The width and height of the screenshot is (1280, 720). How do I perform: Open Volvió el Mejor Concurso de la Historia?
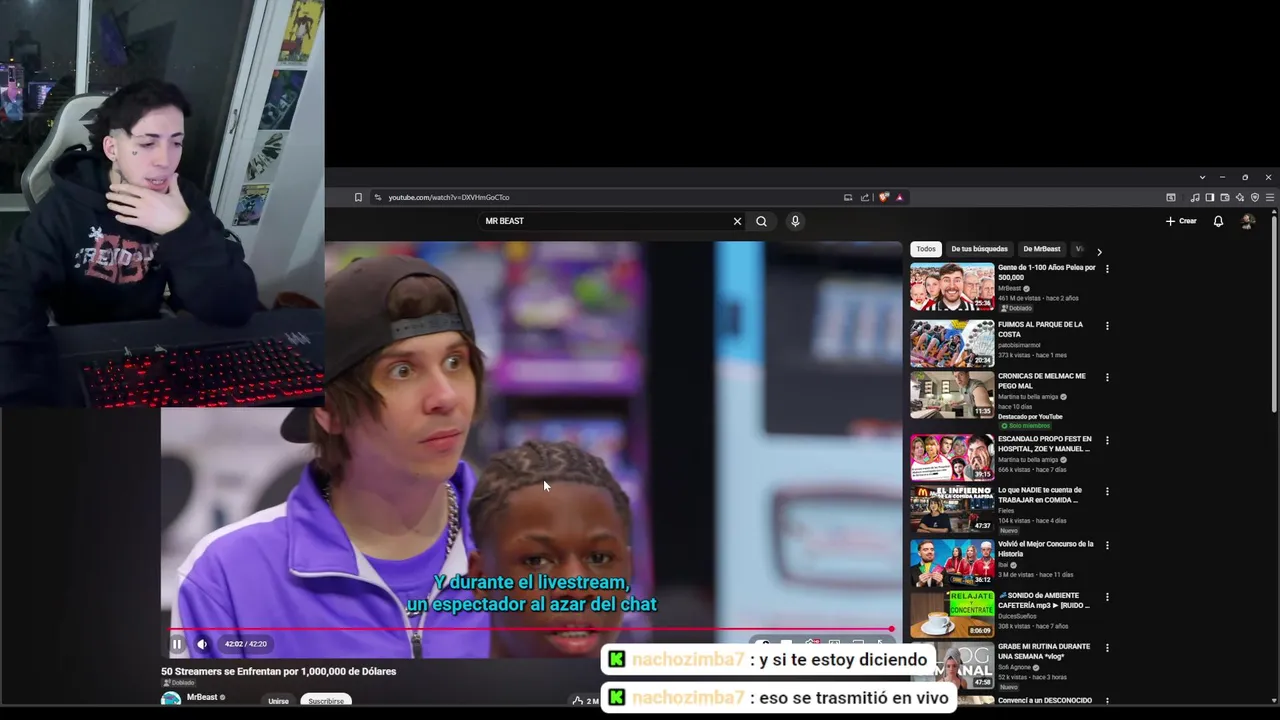[1046, 548]
